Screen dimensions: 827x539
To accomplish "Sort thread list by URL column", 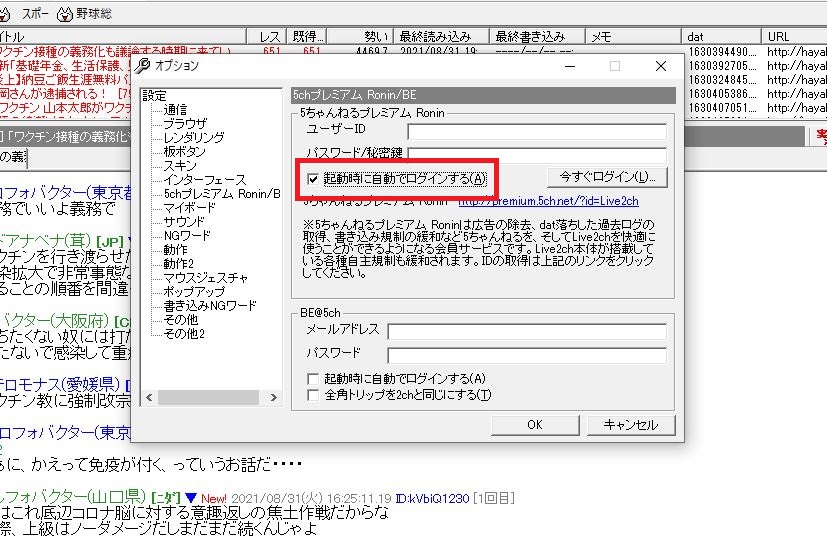I will [794, 37].
